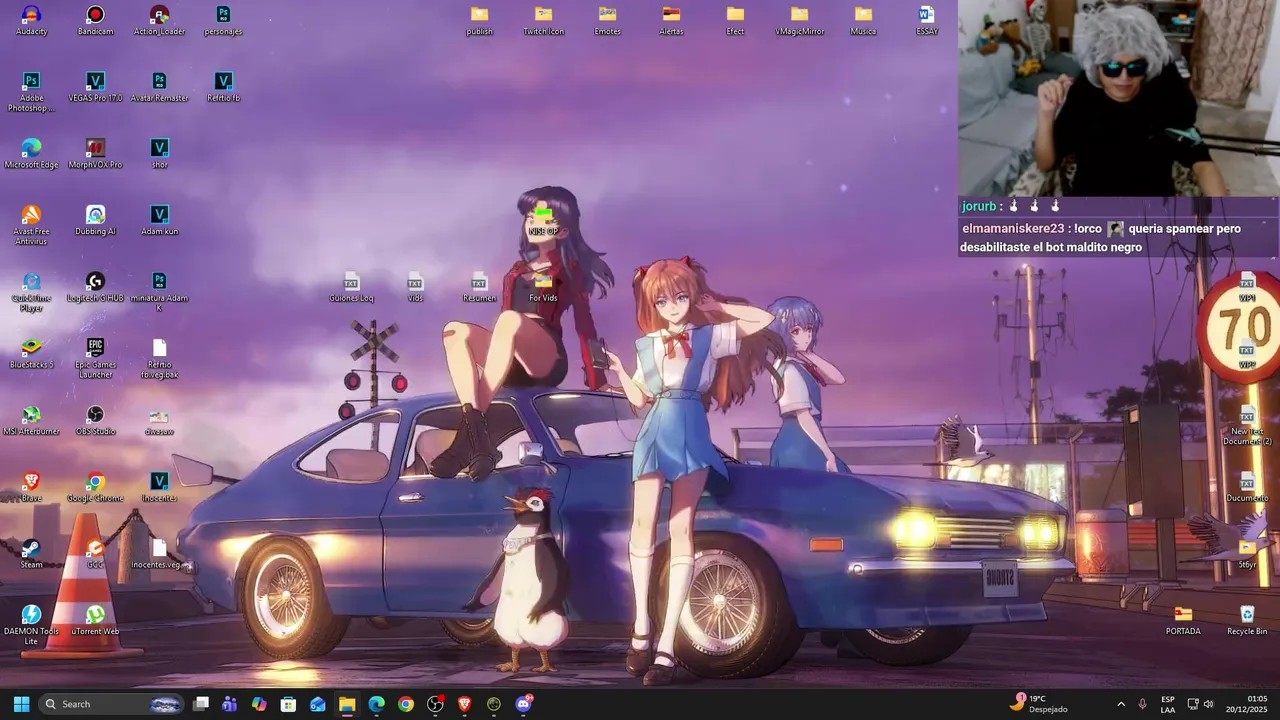Launch Adobe Photoshop shortcut

pos(31,92)
